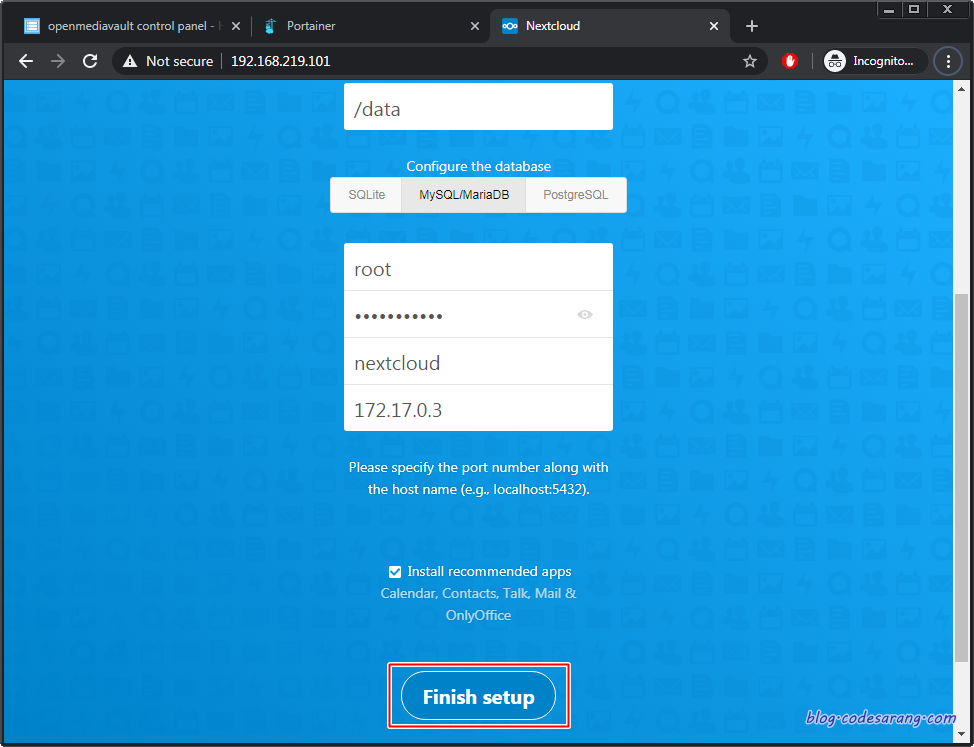The image size is (974, 747).
Task: Click the 'Please specify the port number' hint text
Action: click(478, 478)
